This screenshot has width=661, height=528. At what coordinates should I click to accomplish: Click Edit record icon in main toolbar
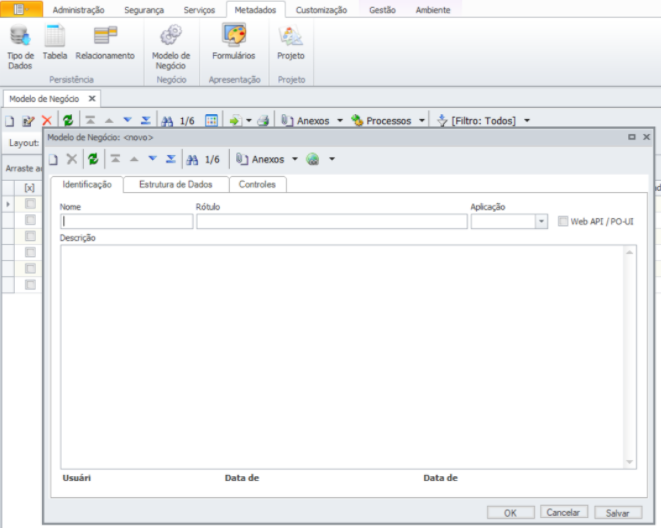point(28,121)
